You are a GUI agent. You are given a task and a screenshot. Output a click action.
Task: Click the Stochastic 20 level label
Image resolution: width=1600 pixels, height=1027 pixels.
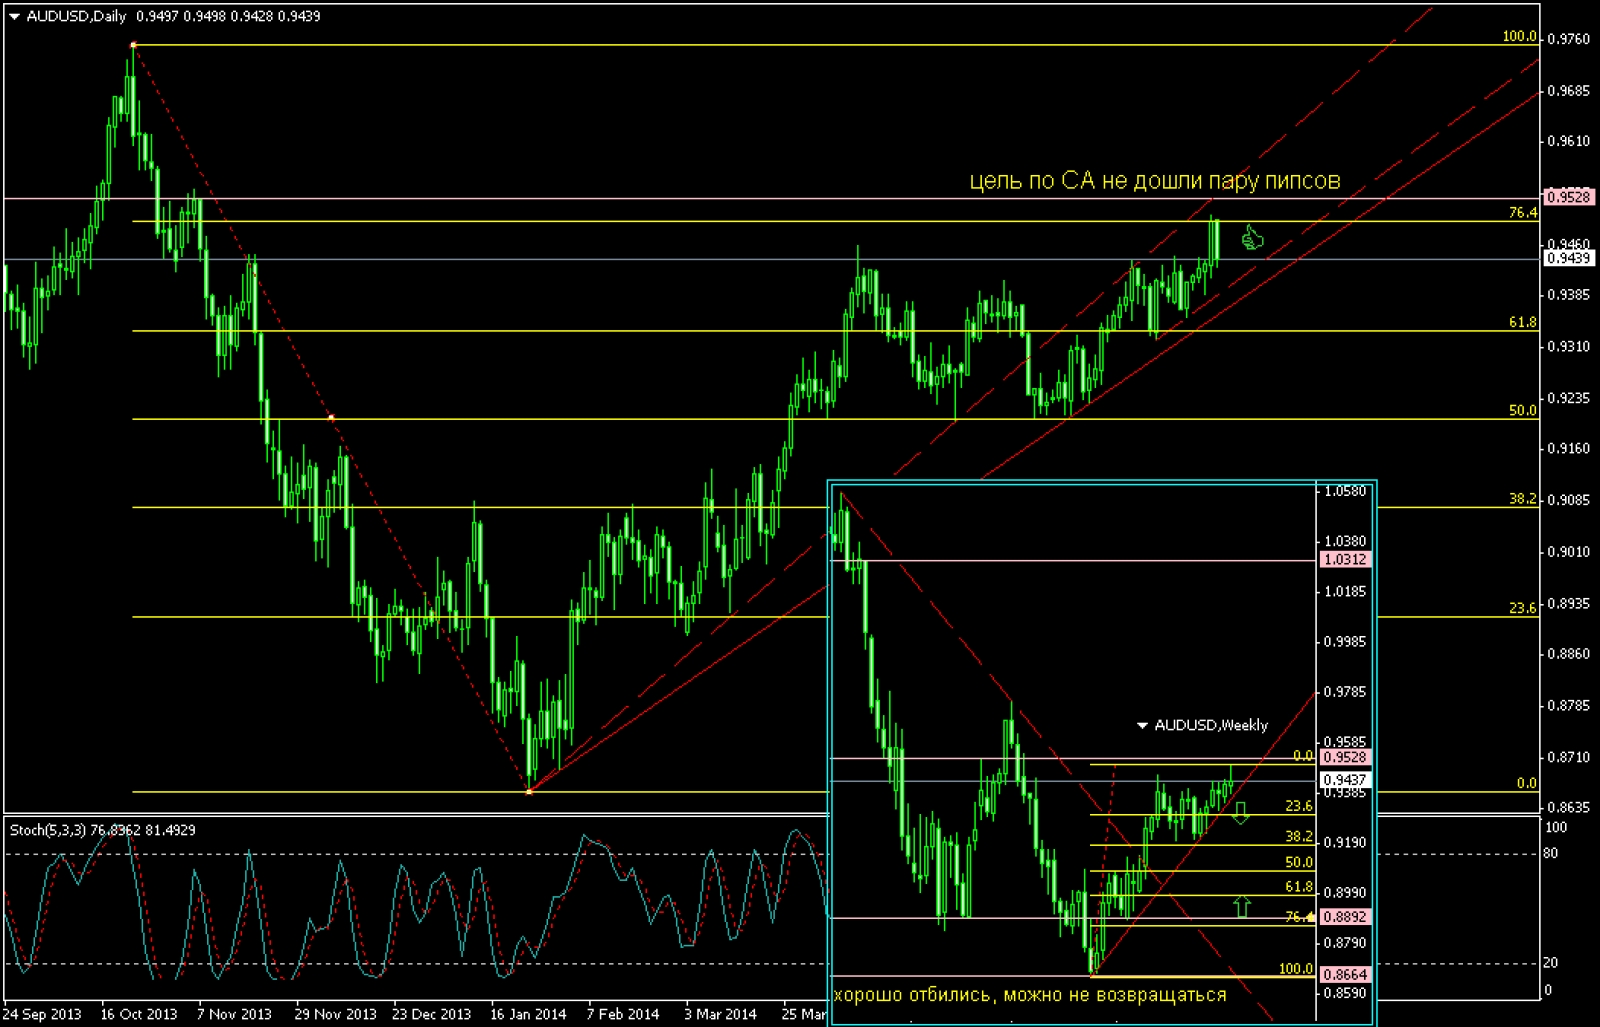coord(1550,962)
